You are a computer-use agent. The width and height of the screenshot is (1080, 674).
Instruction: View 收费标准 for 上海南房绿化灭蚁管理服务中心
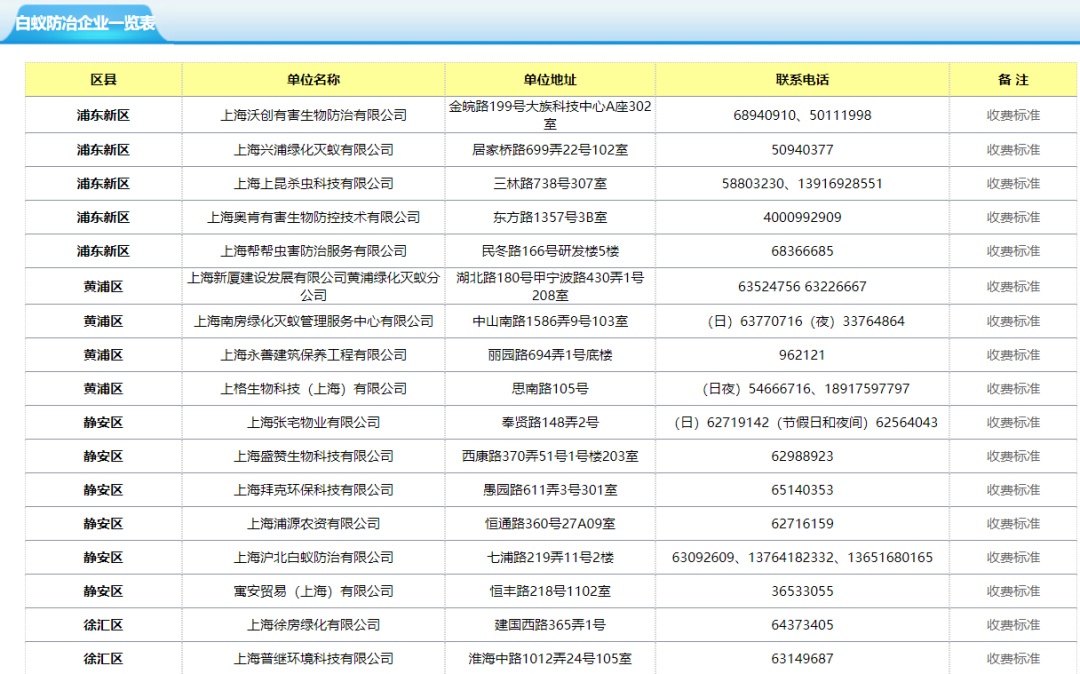coord(1012,321)
